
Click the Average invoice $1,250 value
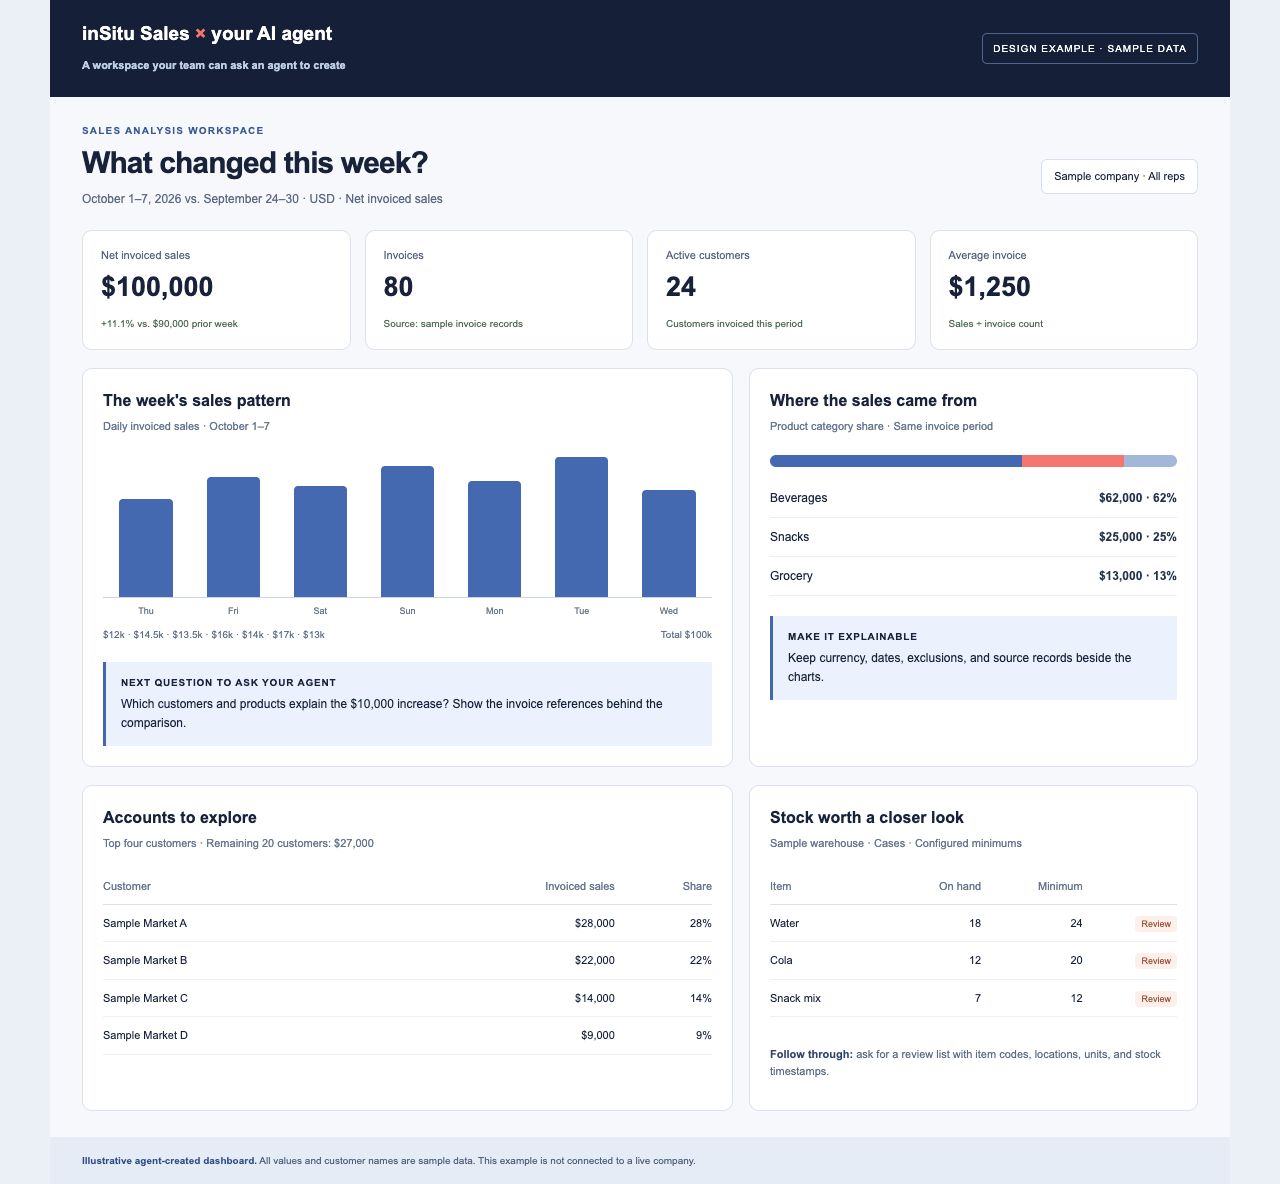[x=989, y=287]
